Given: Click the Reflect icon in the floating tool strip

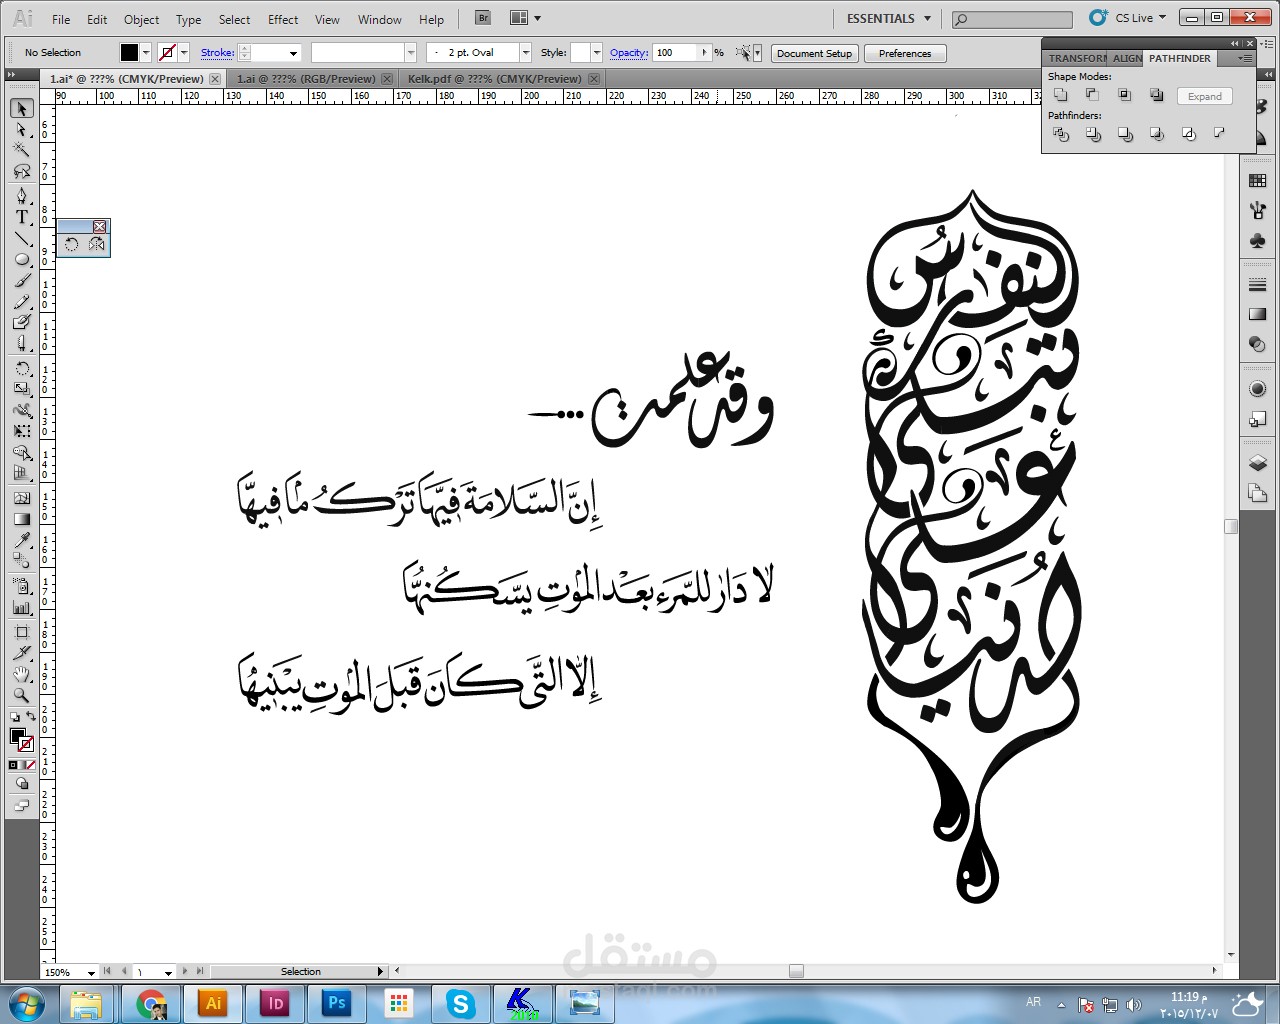Looking at the screenshot, I should [x=97, y=244].
